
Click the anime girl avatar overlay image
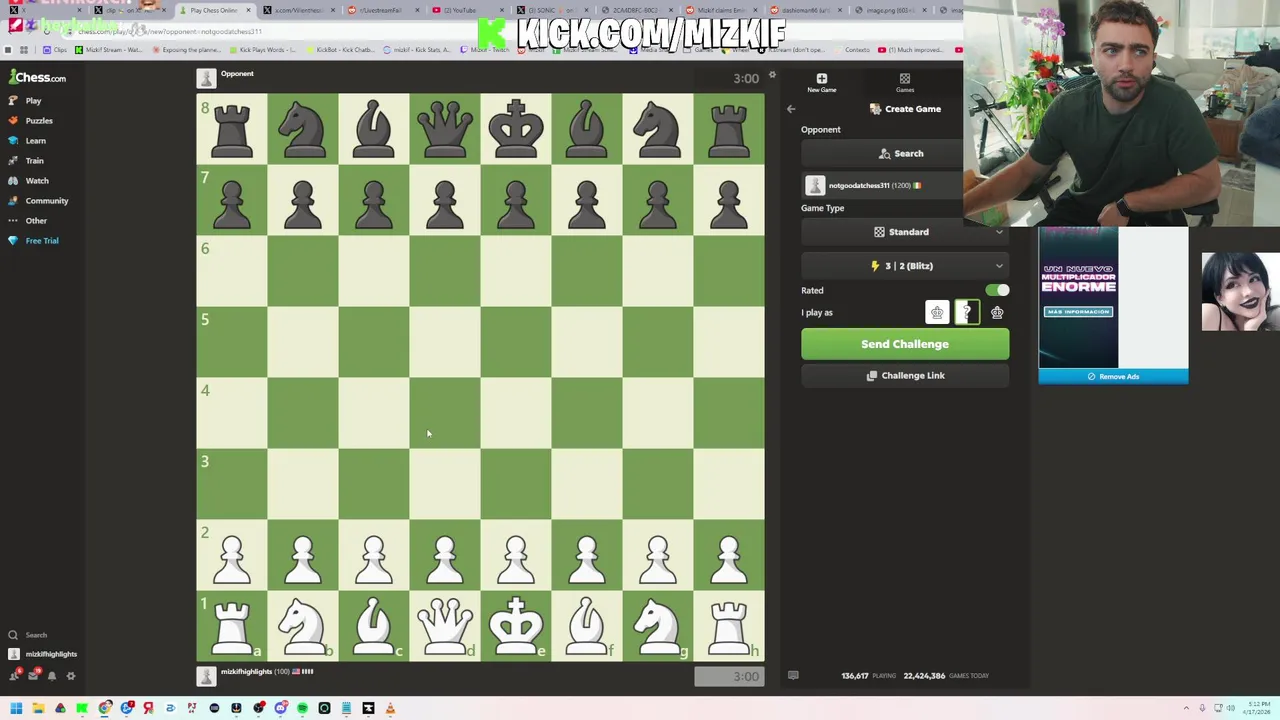(x=1240, y=291)
